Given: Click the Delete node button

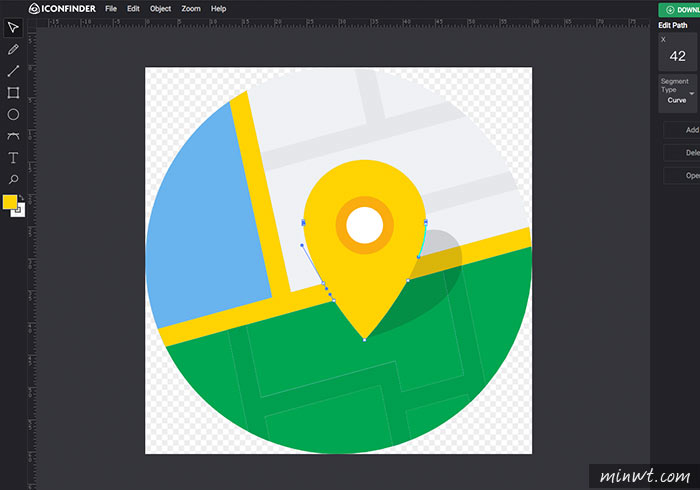Looking at the screenshot, I should tap(682, 153).
